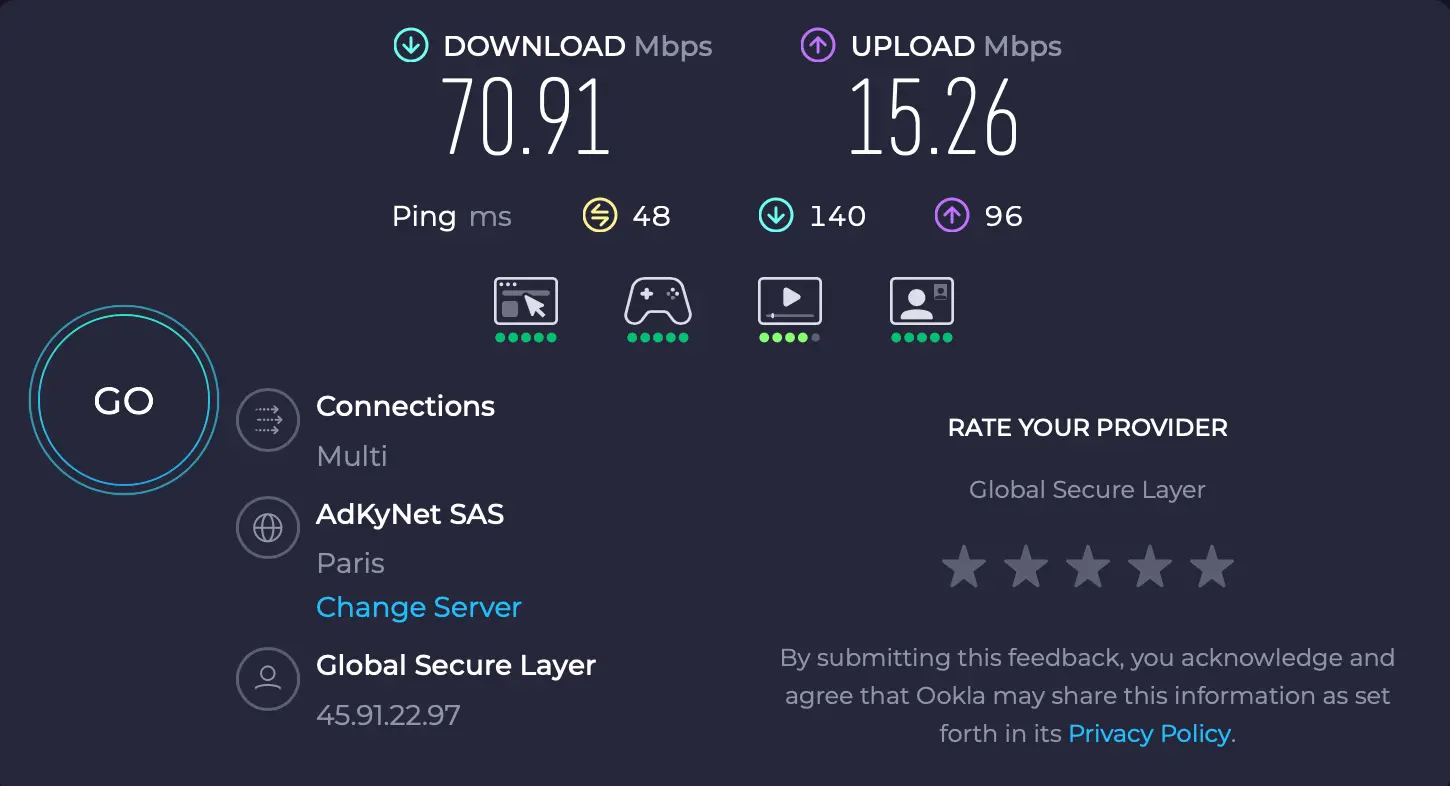
Task: Expand the download performance dots row
Action: tap(526, 338)
